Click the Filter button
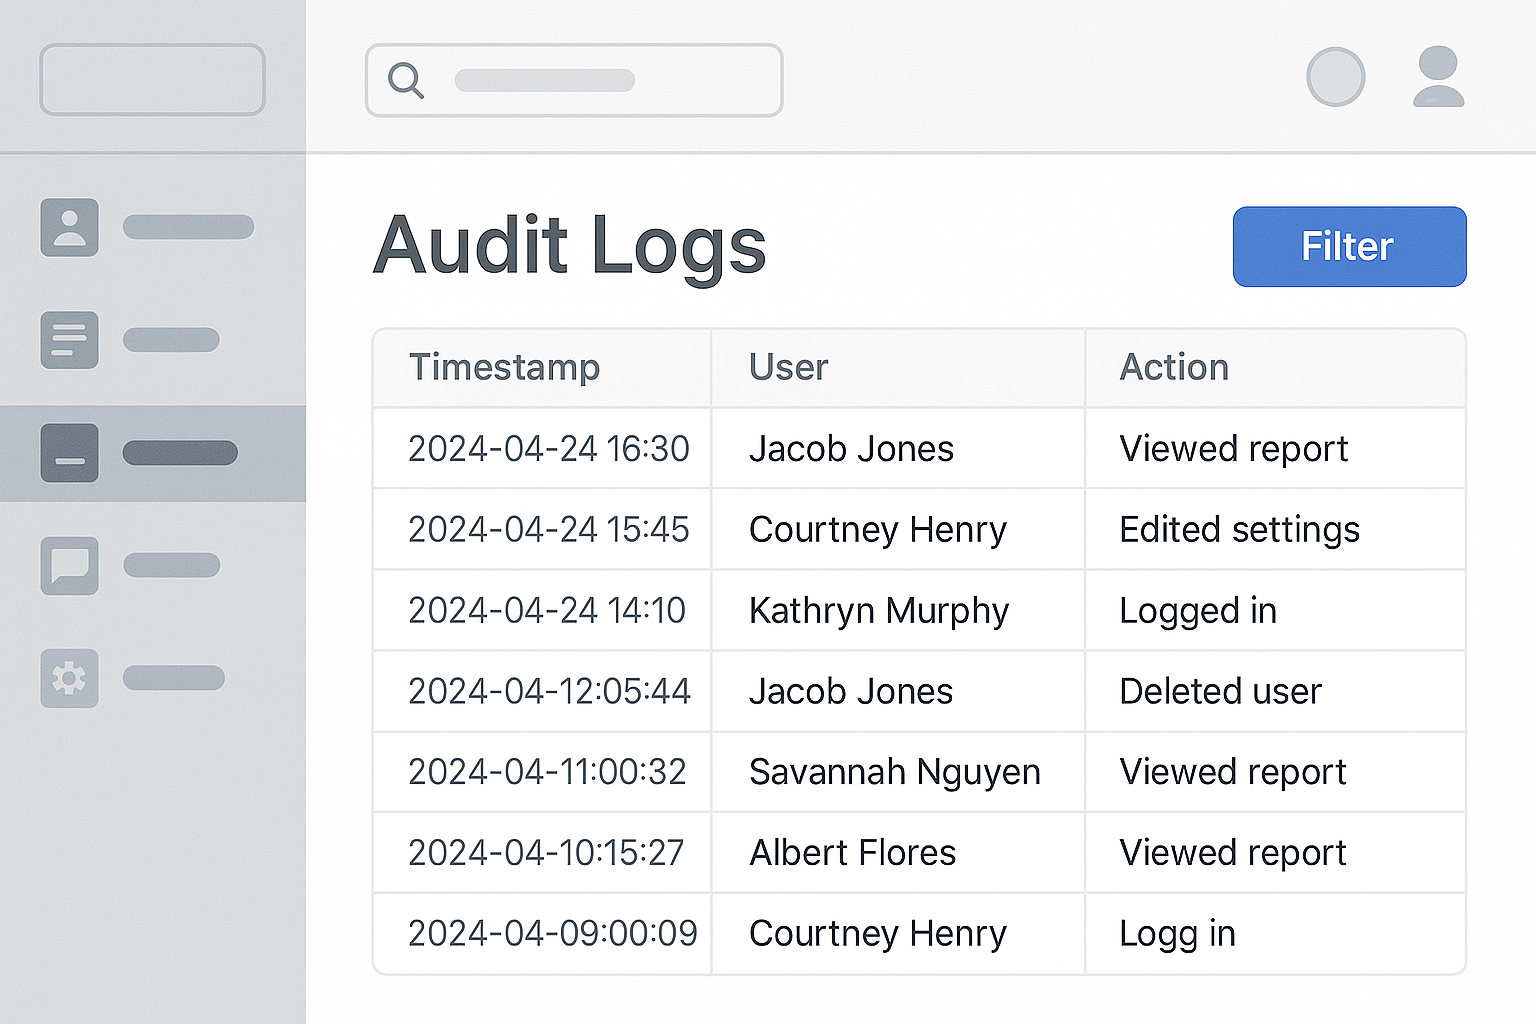This screenshot has height=1024, width=1536. pos(1349,247)
